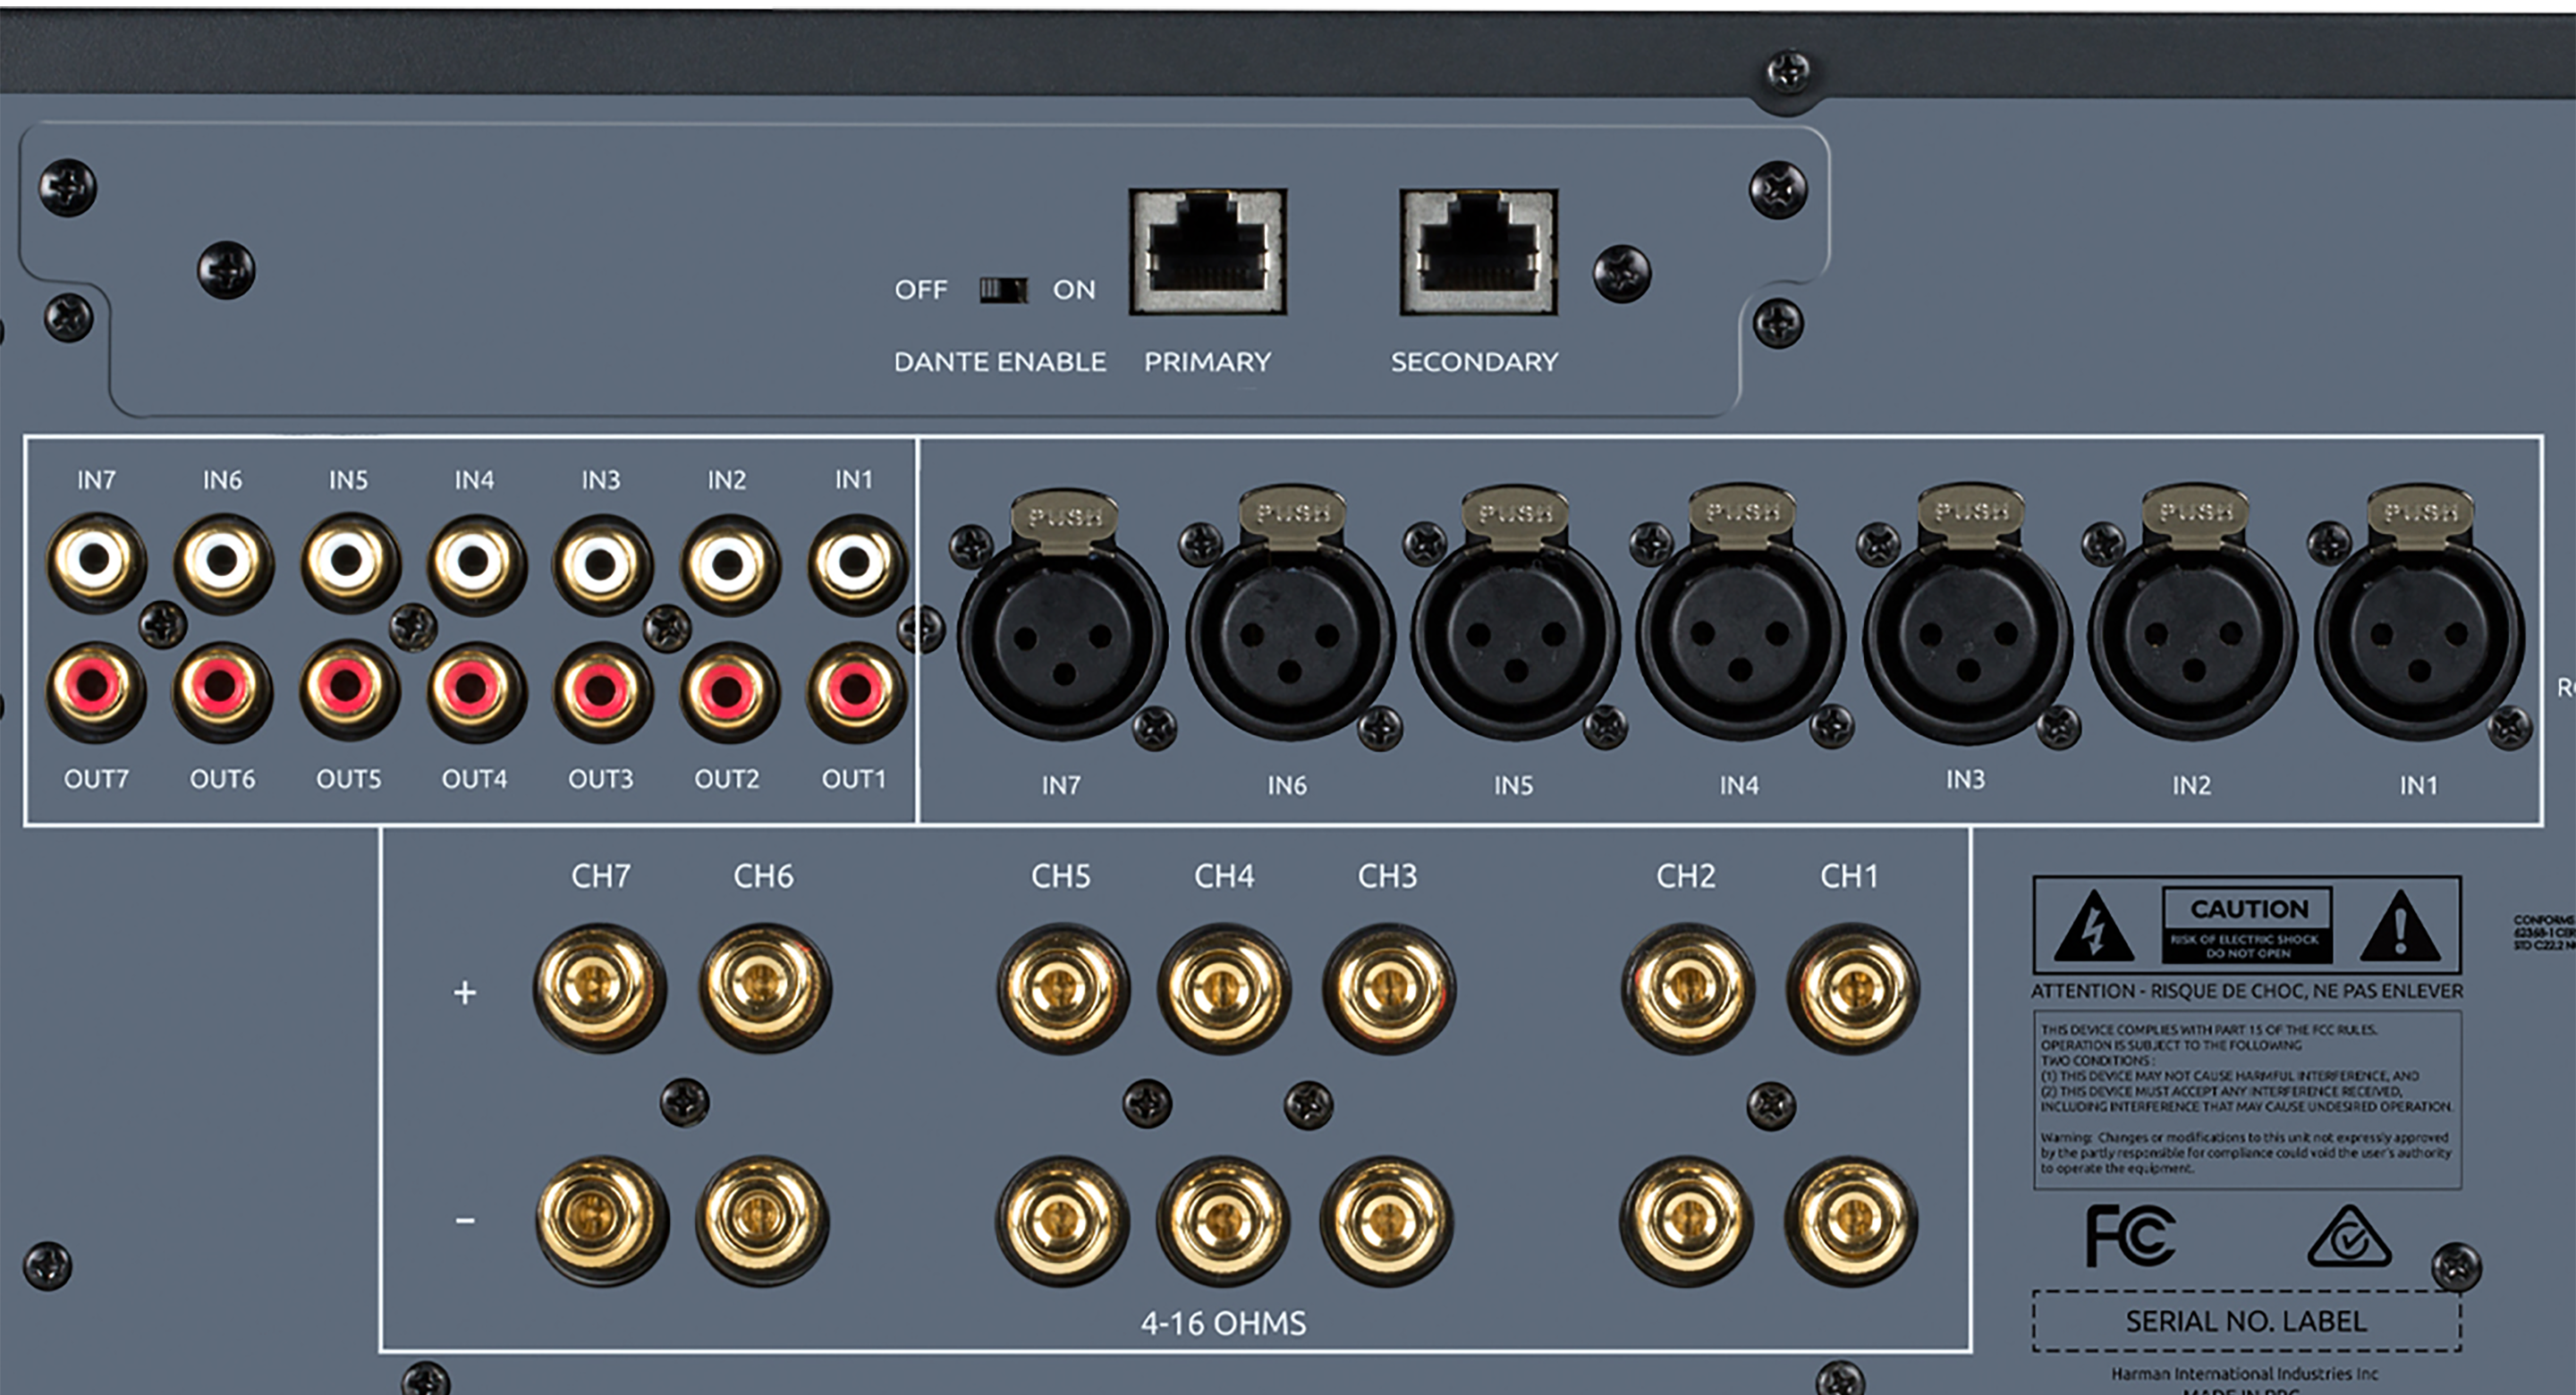
Task: Select the CH1 negative binding post
Action: pos(1851,1220)
